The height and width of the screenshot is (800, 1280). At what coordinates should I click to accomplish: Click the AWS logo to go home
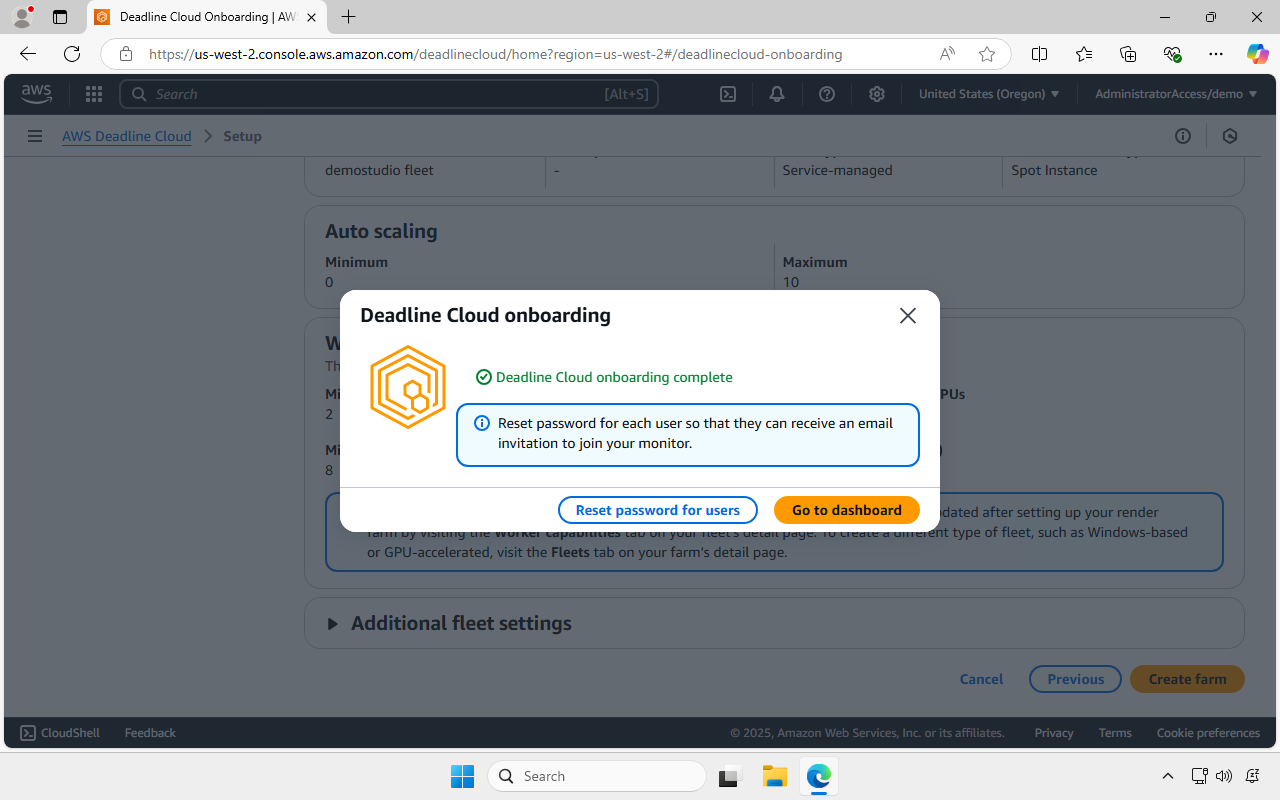[36, 93]
